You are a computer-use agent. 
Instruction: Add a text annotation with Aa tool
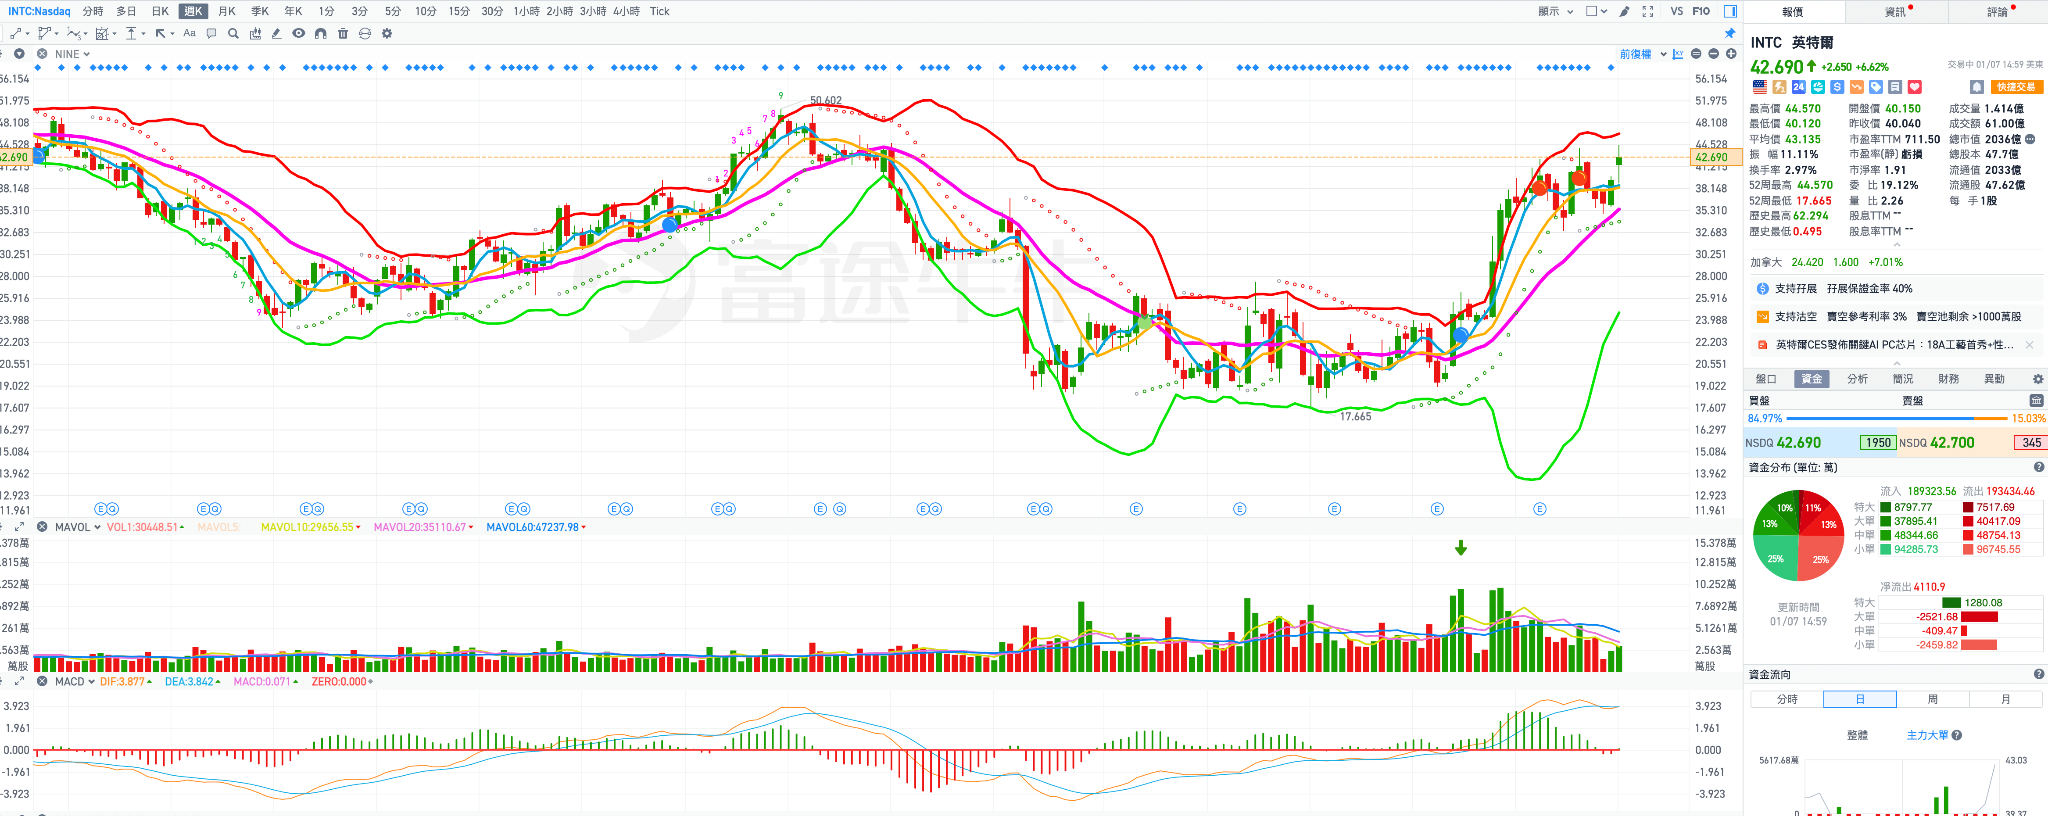pyautogui.click(x=189, y=33)
